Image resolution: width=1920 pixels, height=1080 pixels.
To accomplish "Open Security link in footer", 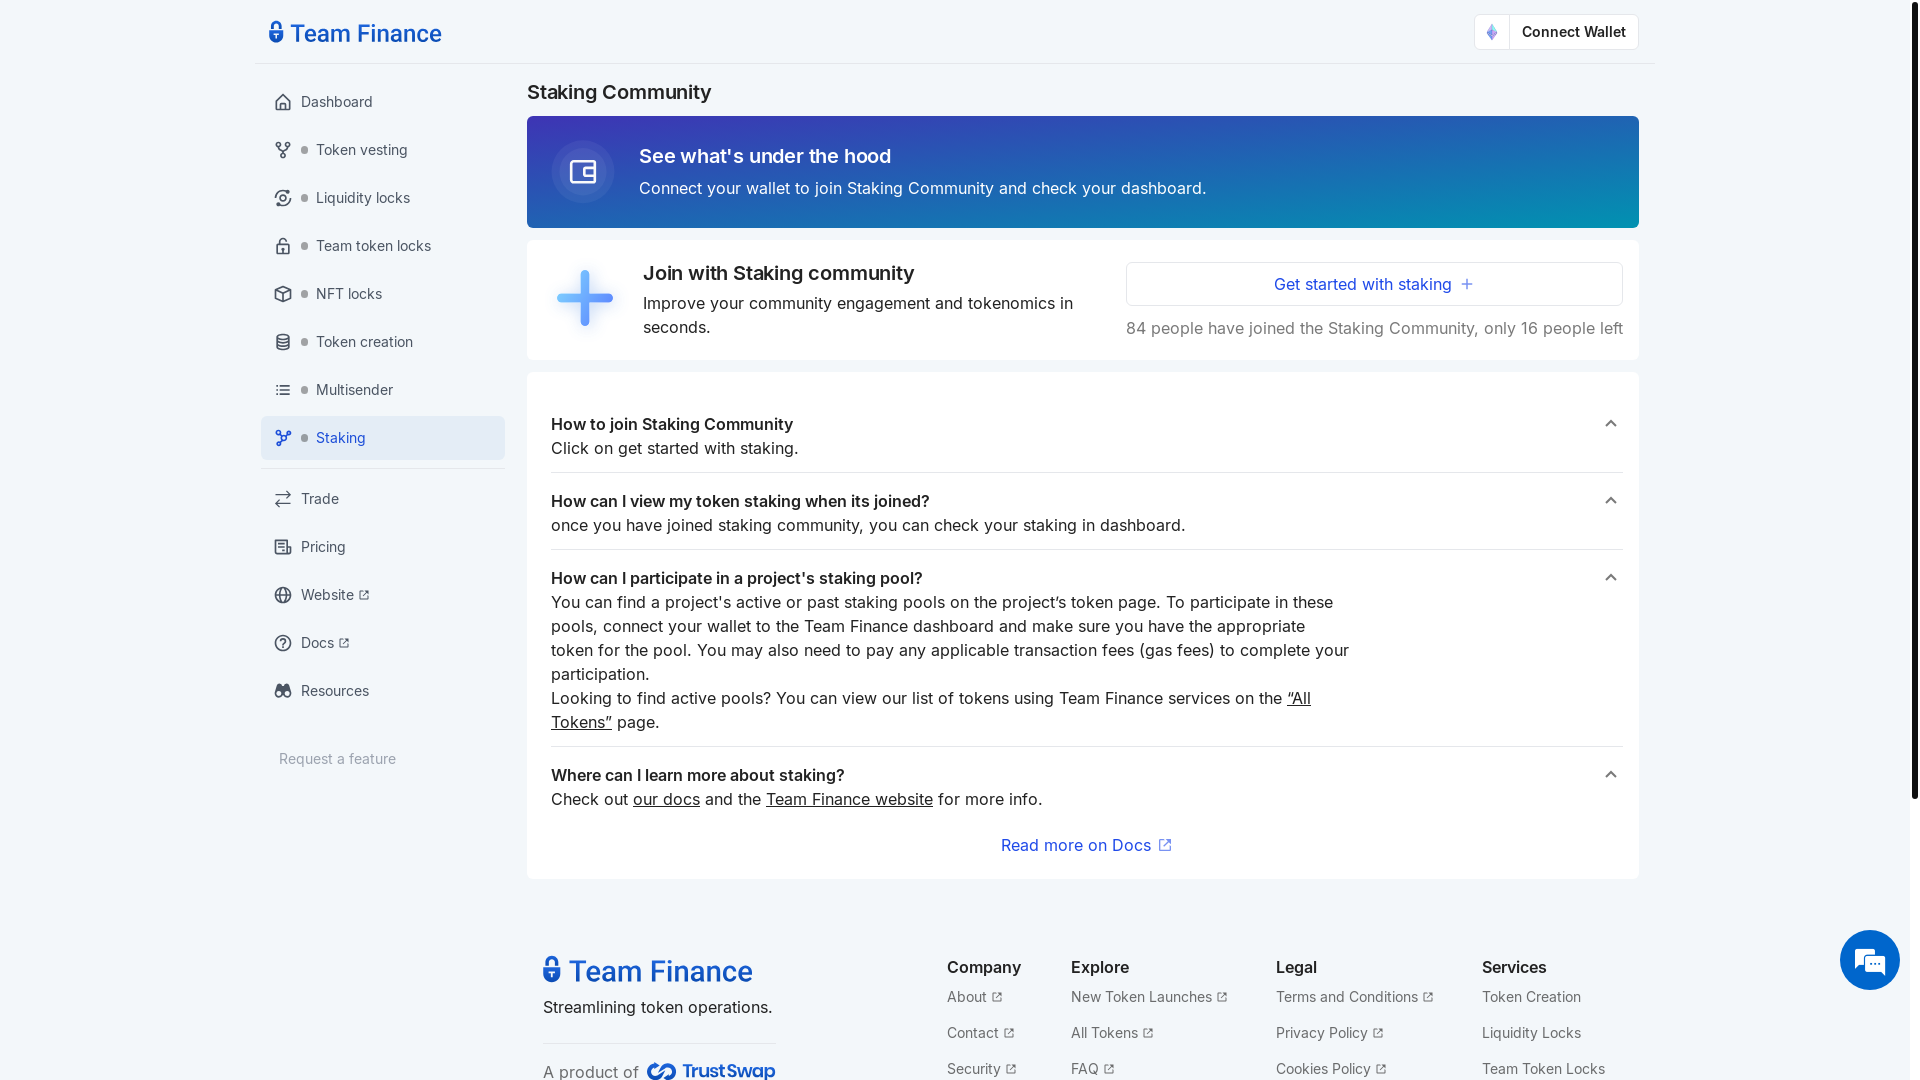I will pyautogui.click(x=982, y=1069).
